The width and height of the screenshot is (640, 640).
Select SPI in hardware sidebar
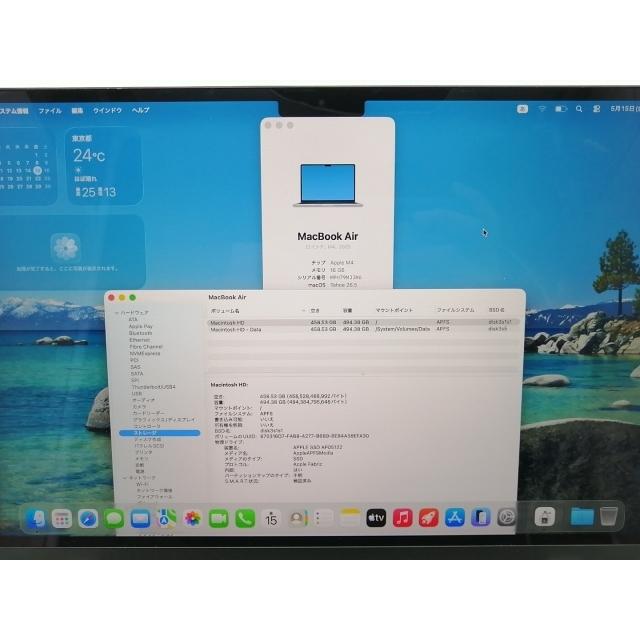(x=135, y=380)
